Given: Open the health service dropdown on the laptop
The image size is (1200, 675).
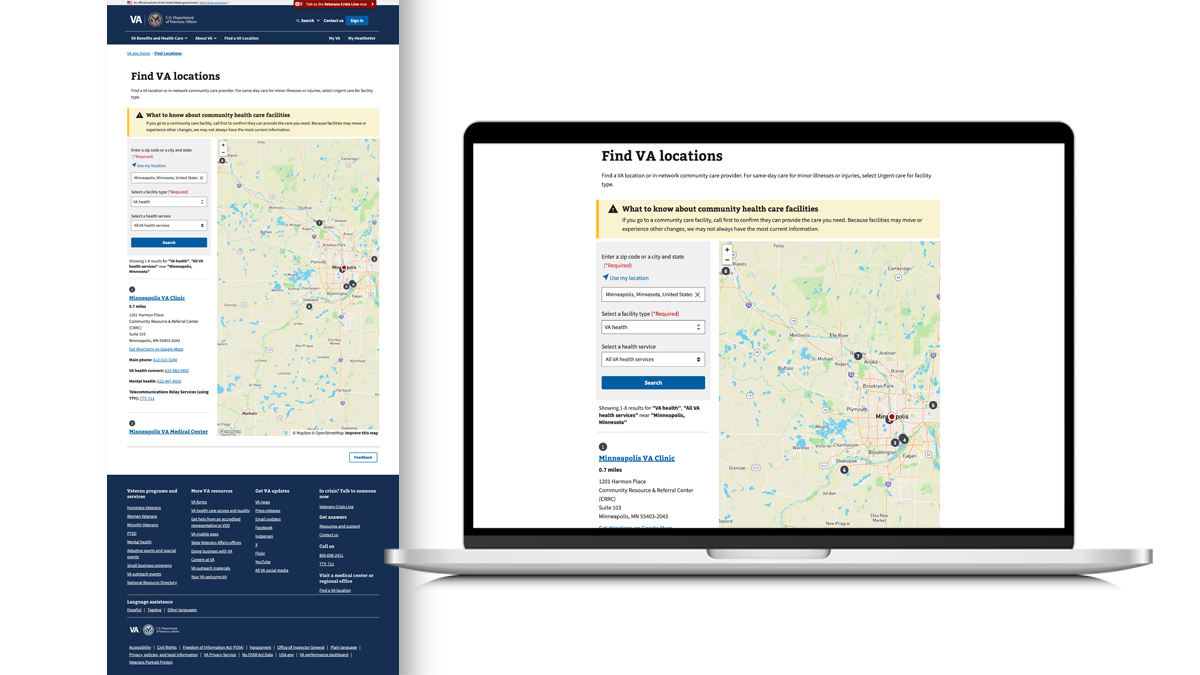Looking at the screenshot, I should coord(653,359).
